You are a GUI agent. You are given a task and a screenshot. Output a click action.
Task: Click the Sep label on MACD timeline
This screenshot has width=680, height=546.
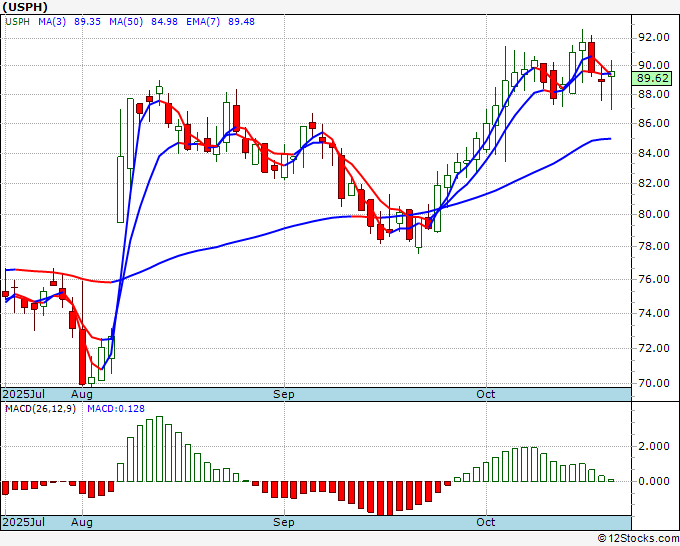click(x=284, y=522)
